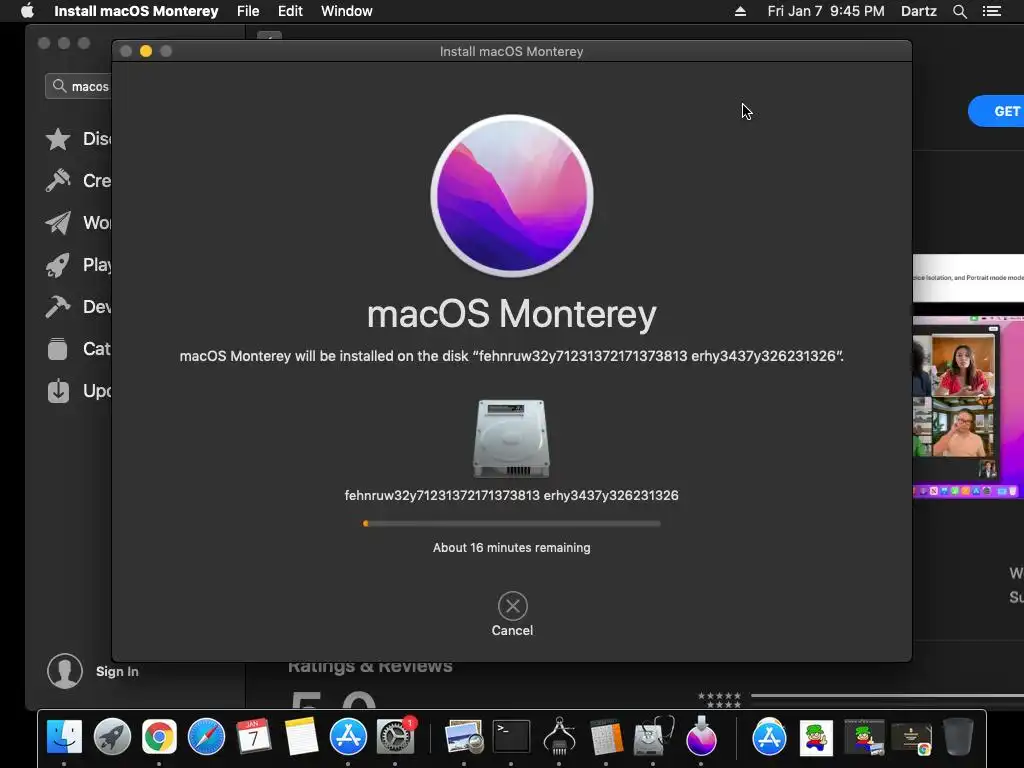Open Notification Center list icon

(992, 11)
